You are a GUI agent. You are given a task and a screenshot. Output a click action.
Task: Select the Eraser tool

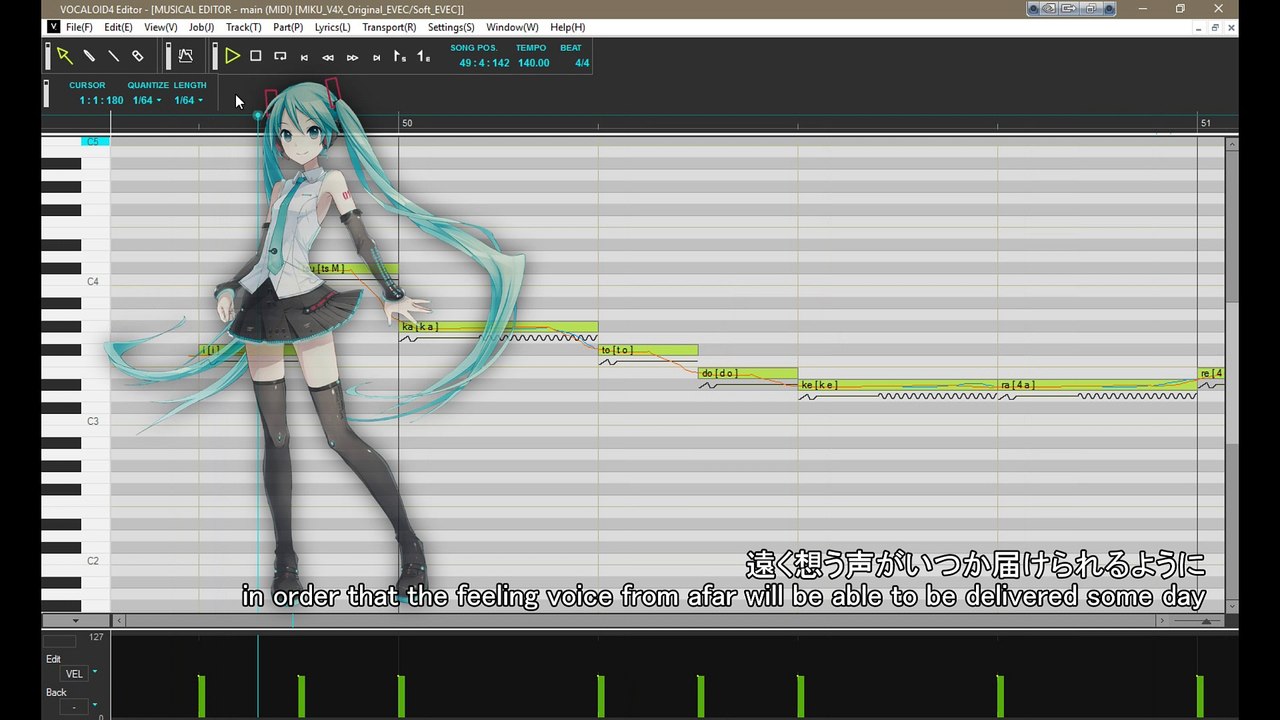pos(138,56)
